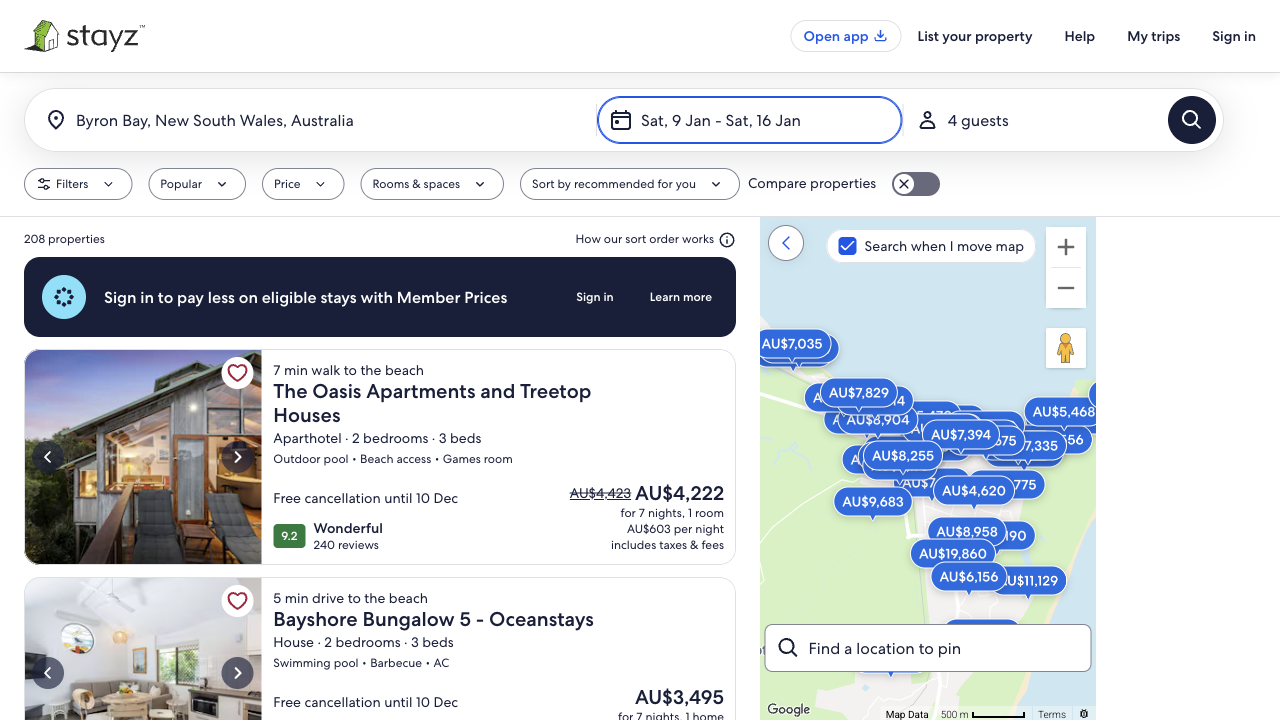Click Find a location to pin field

pos(928,648)
